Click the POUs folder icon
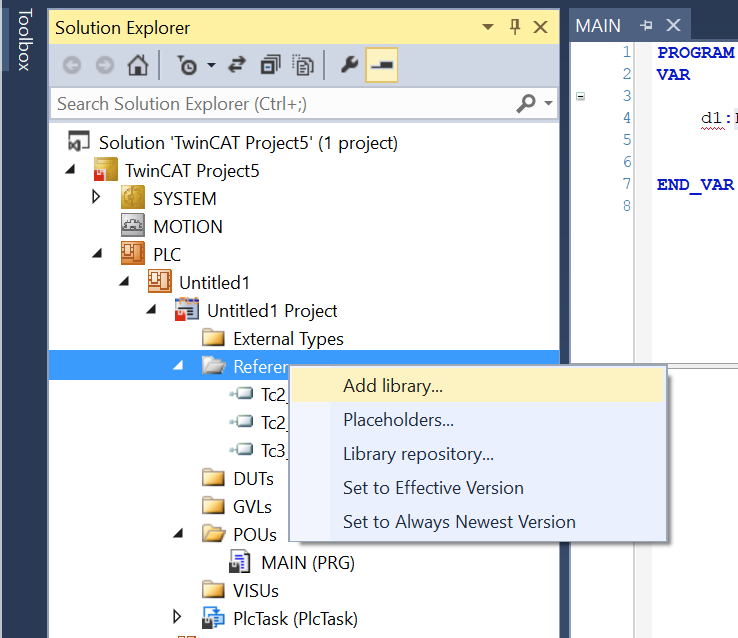 [214, 534]
